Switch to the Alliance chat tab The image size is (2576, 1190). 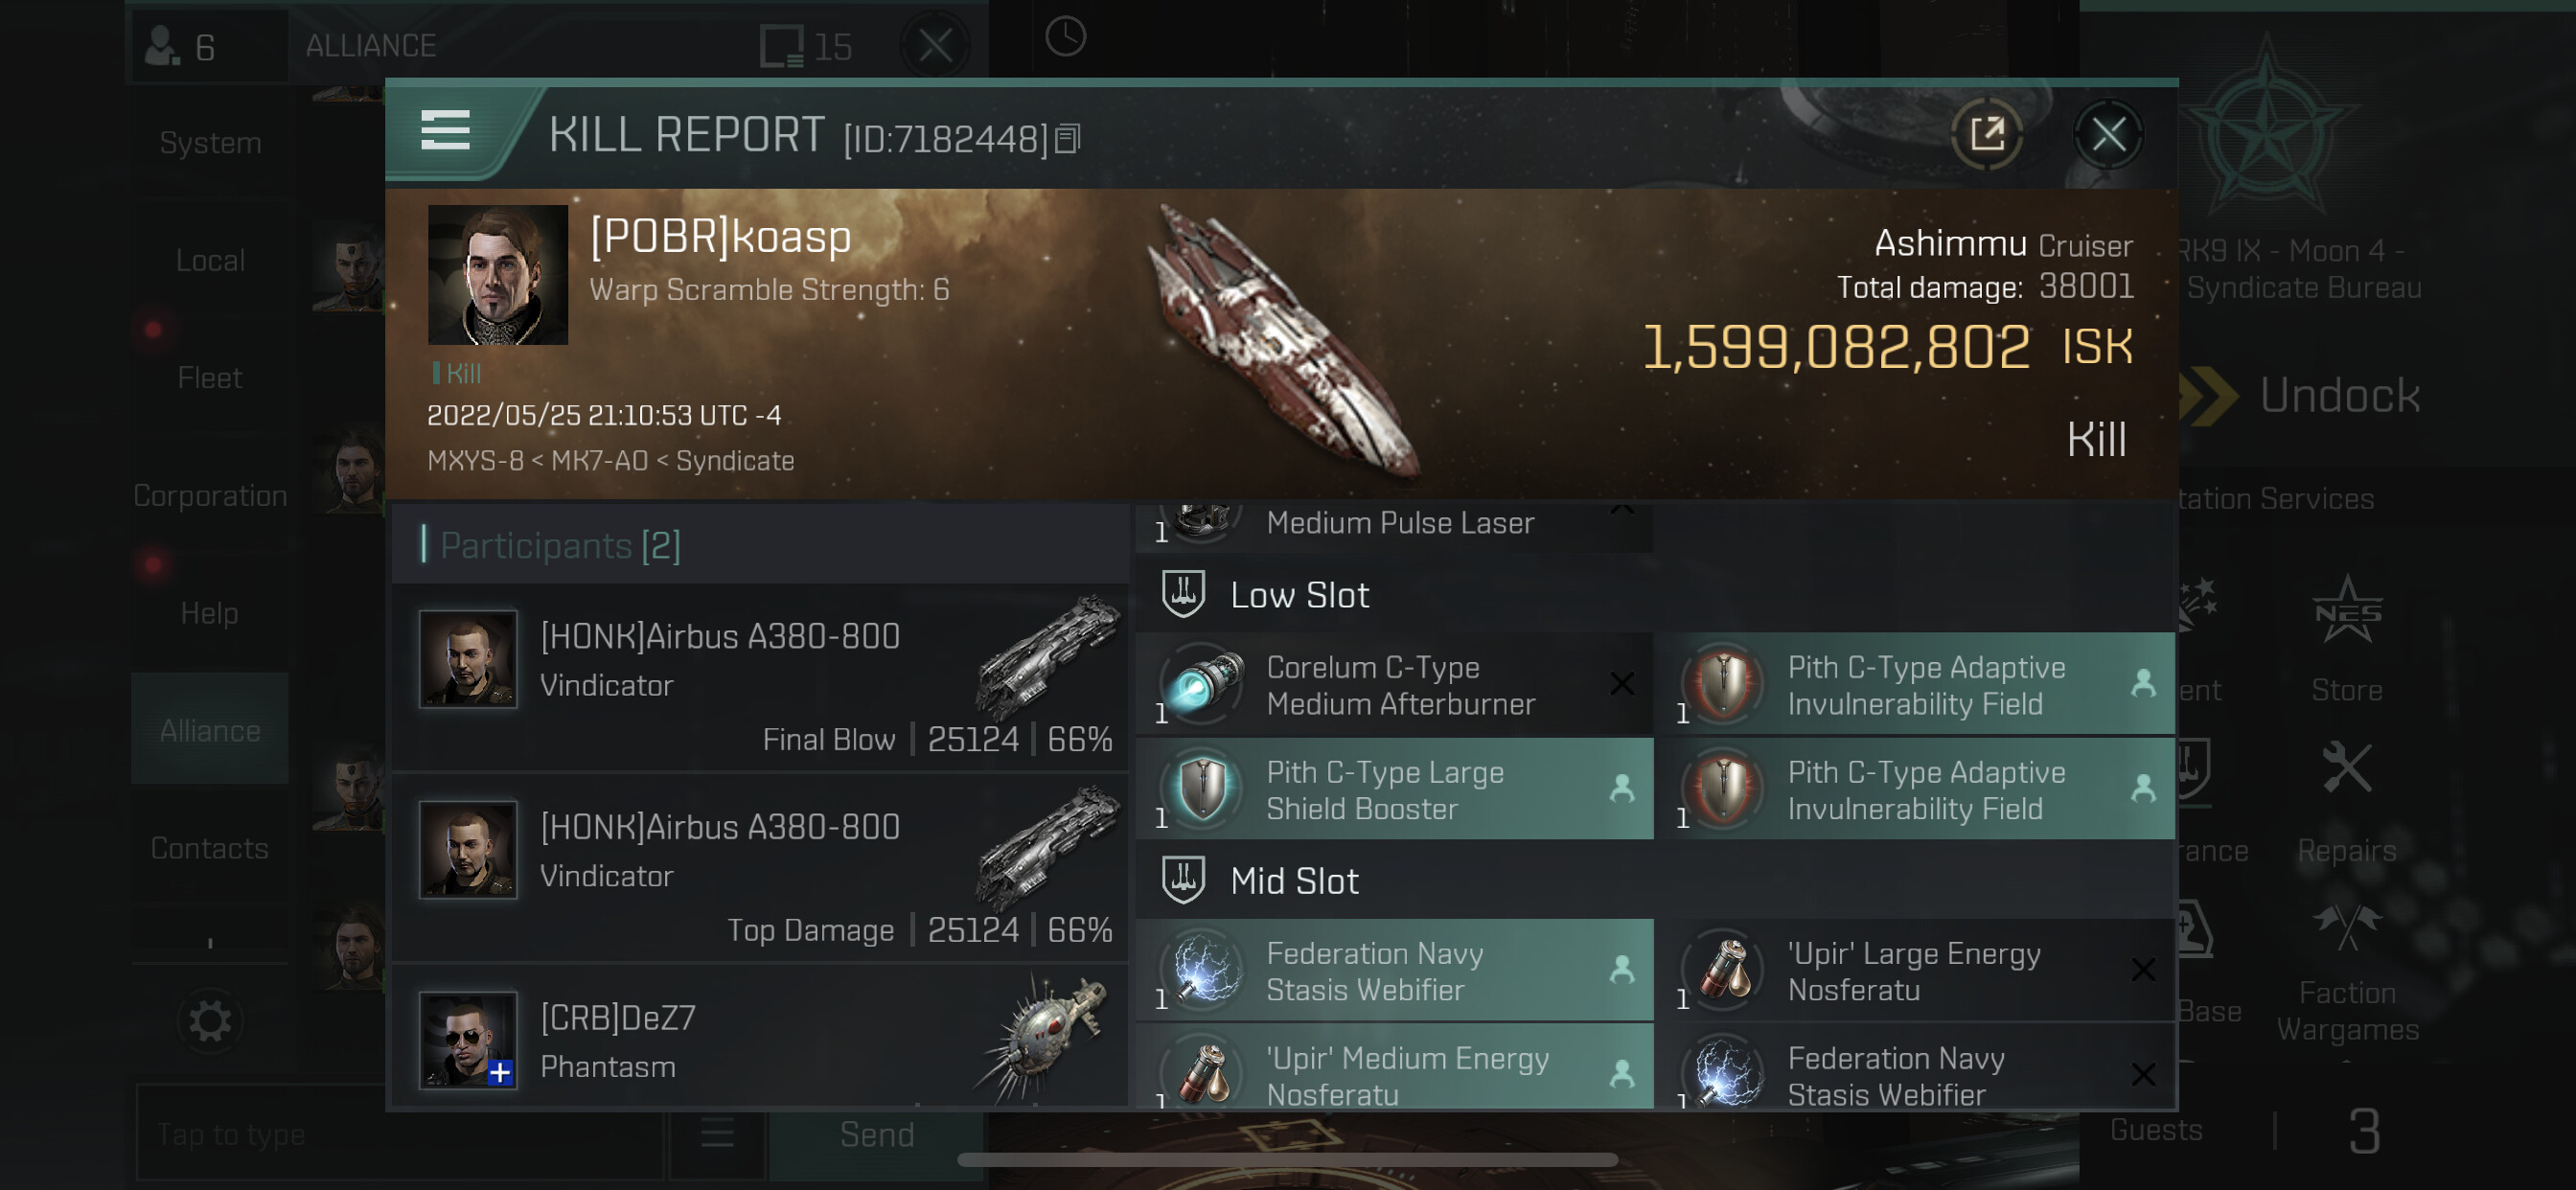click(x=209, y=729)
